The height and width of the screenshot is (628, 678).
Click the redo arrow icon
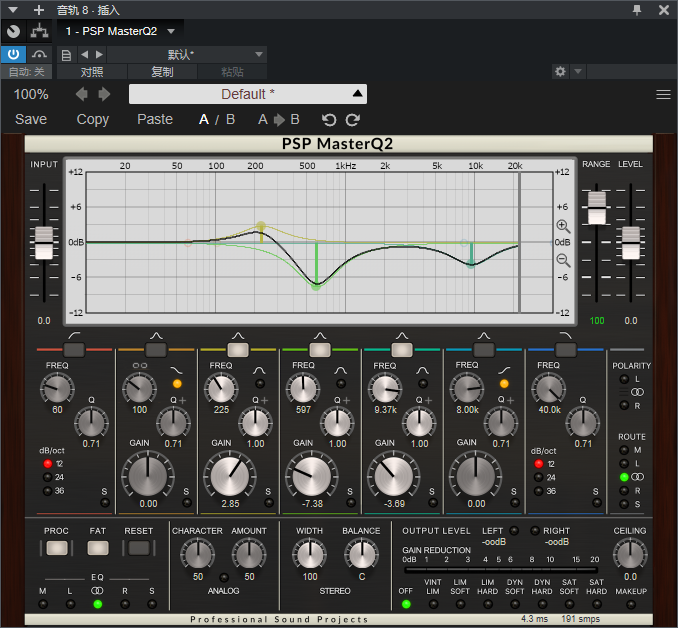352,120
